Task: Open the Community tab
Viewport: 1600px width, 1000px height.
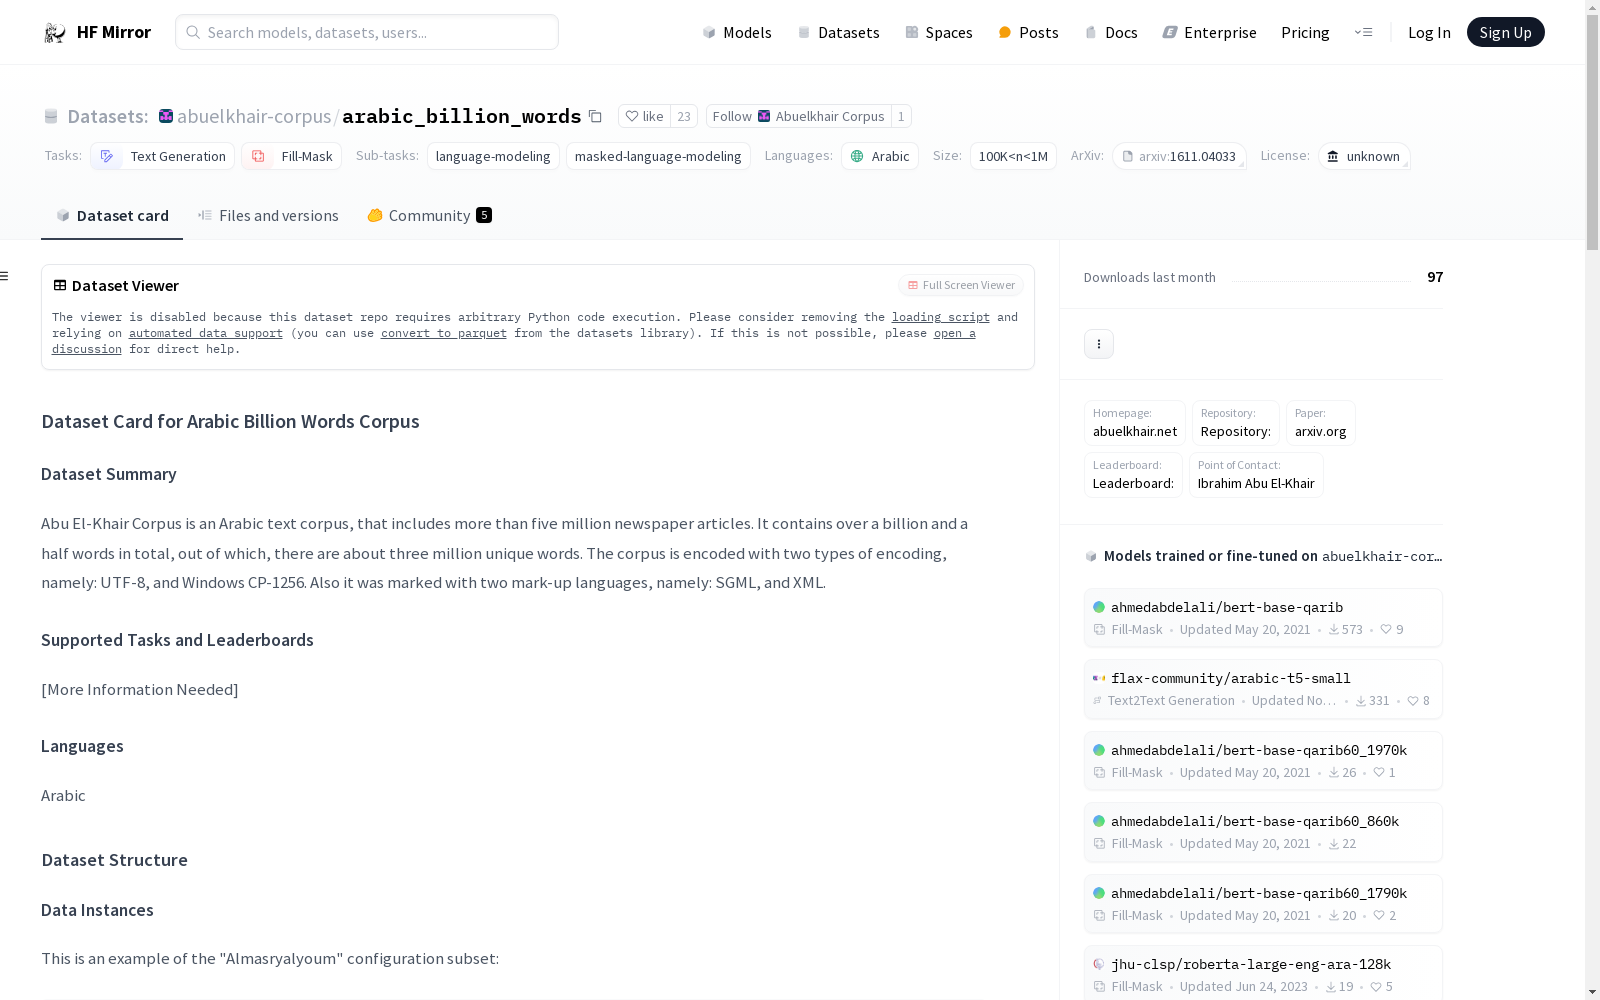Action: pos(429,215)
